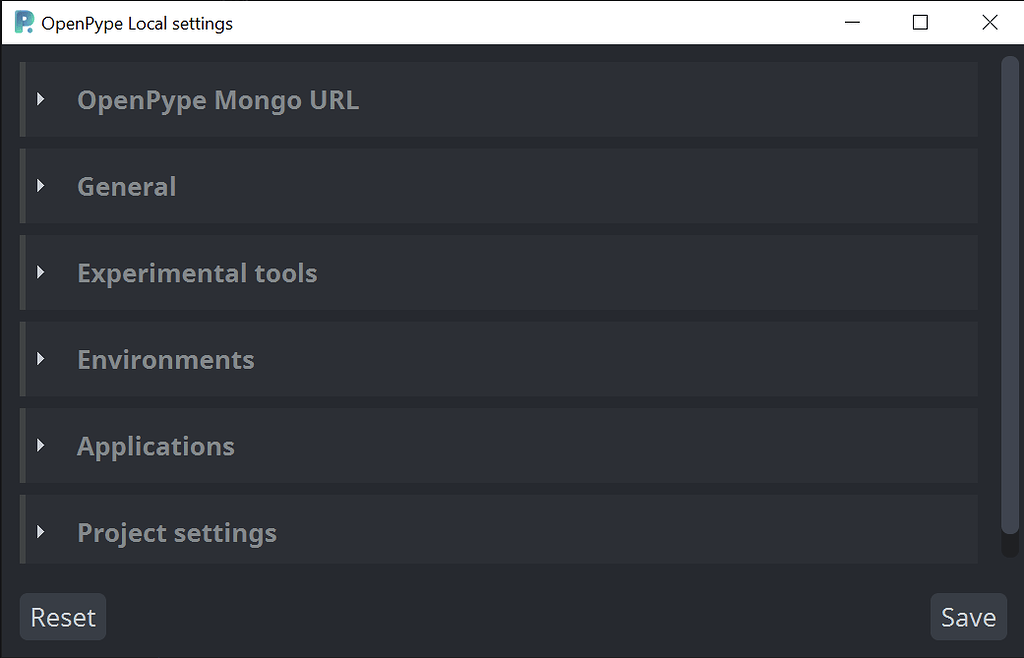Open the OpenPype Mongo URL settings header

coord(218,99)
